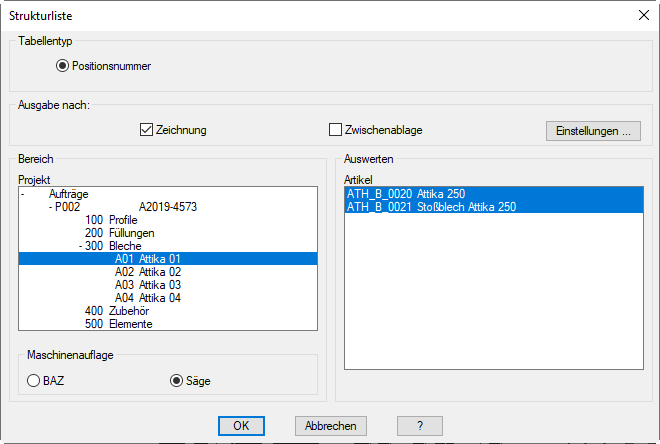Switch Maschinenauflage to BAZ

coord(34,380)
